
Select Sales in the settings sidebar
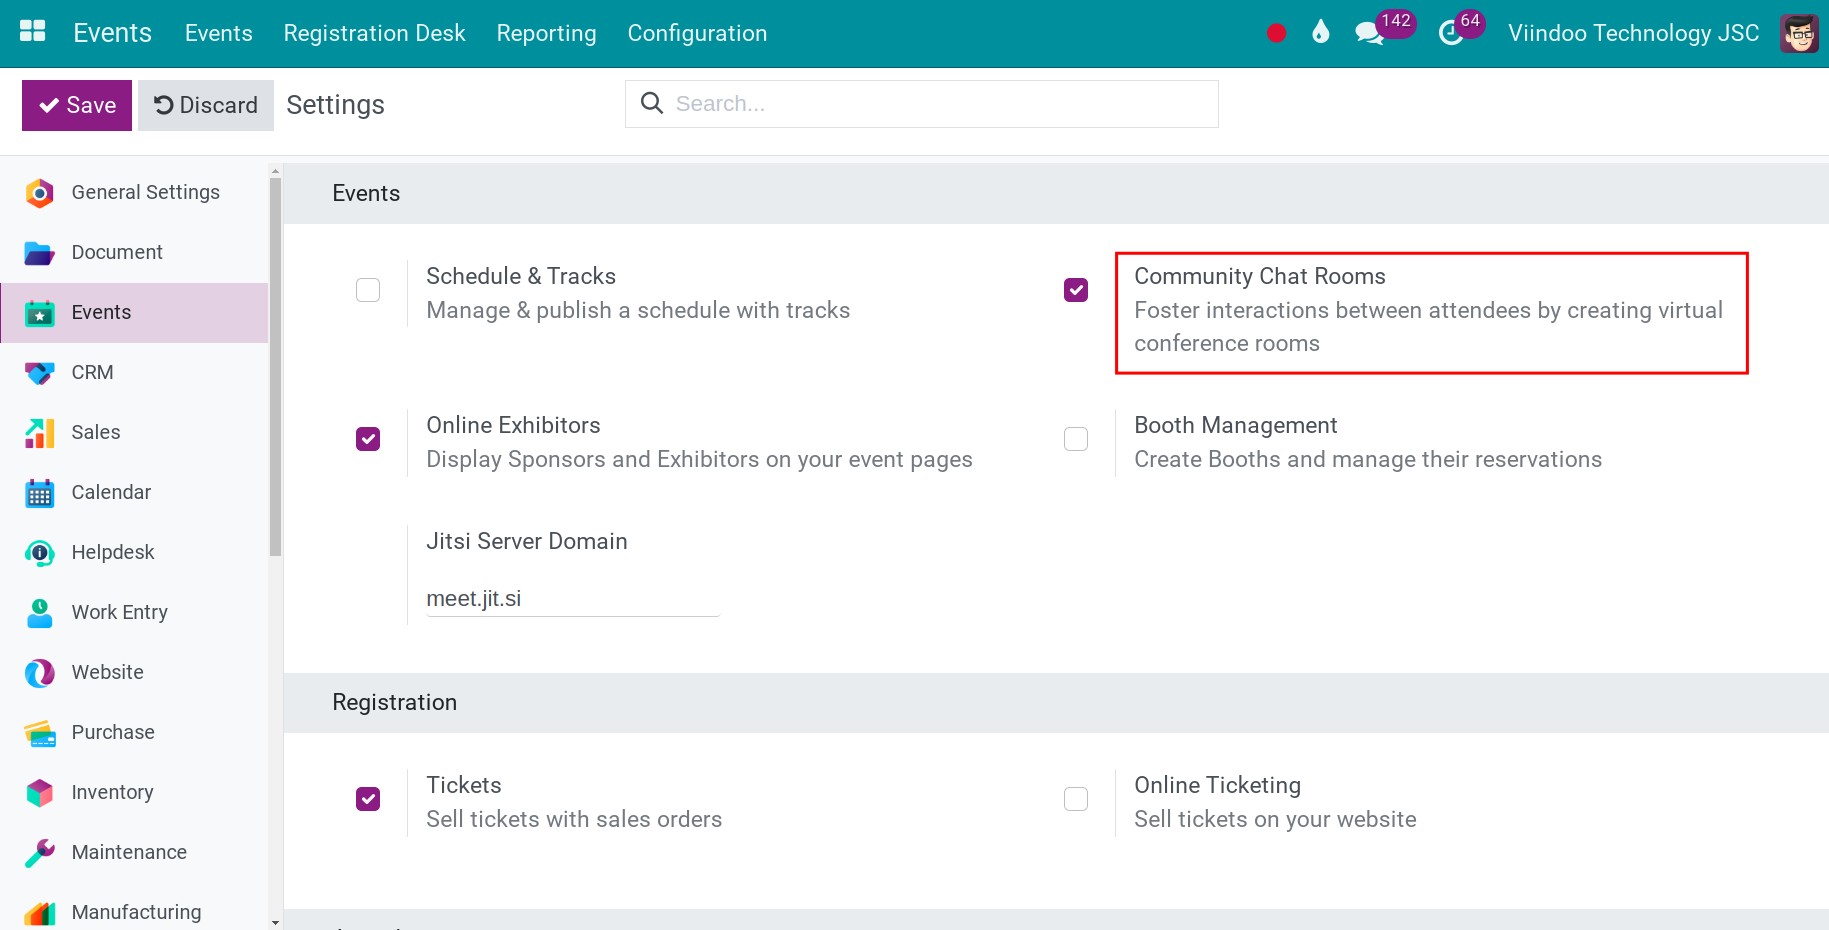[x=134, y=433]
